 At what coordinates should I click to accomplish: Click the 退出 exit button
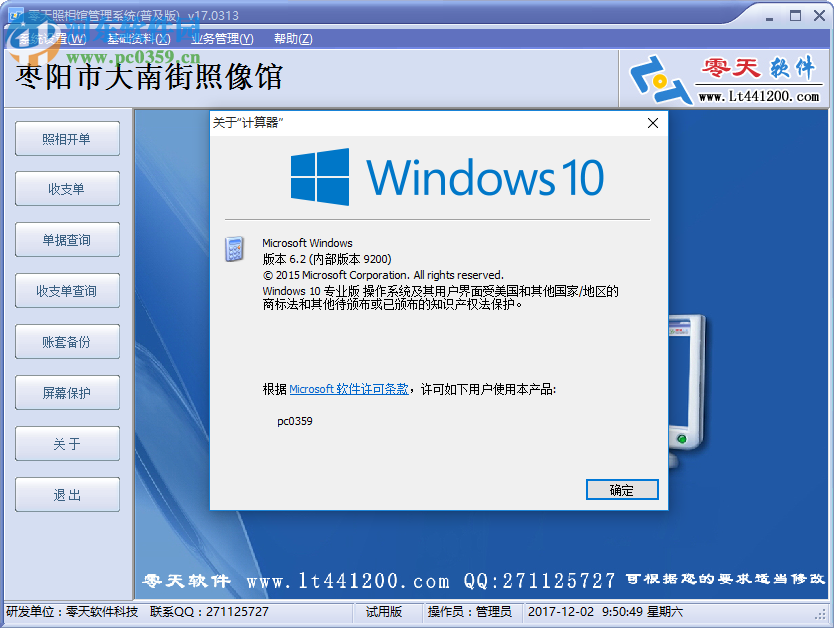67,494
